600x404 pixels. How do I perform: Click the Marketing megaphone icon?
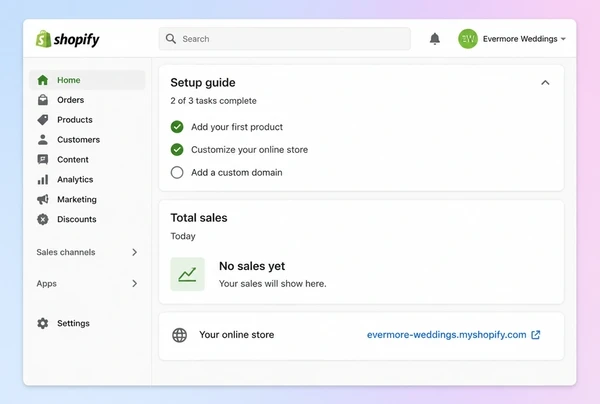[x=43, y=199]
